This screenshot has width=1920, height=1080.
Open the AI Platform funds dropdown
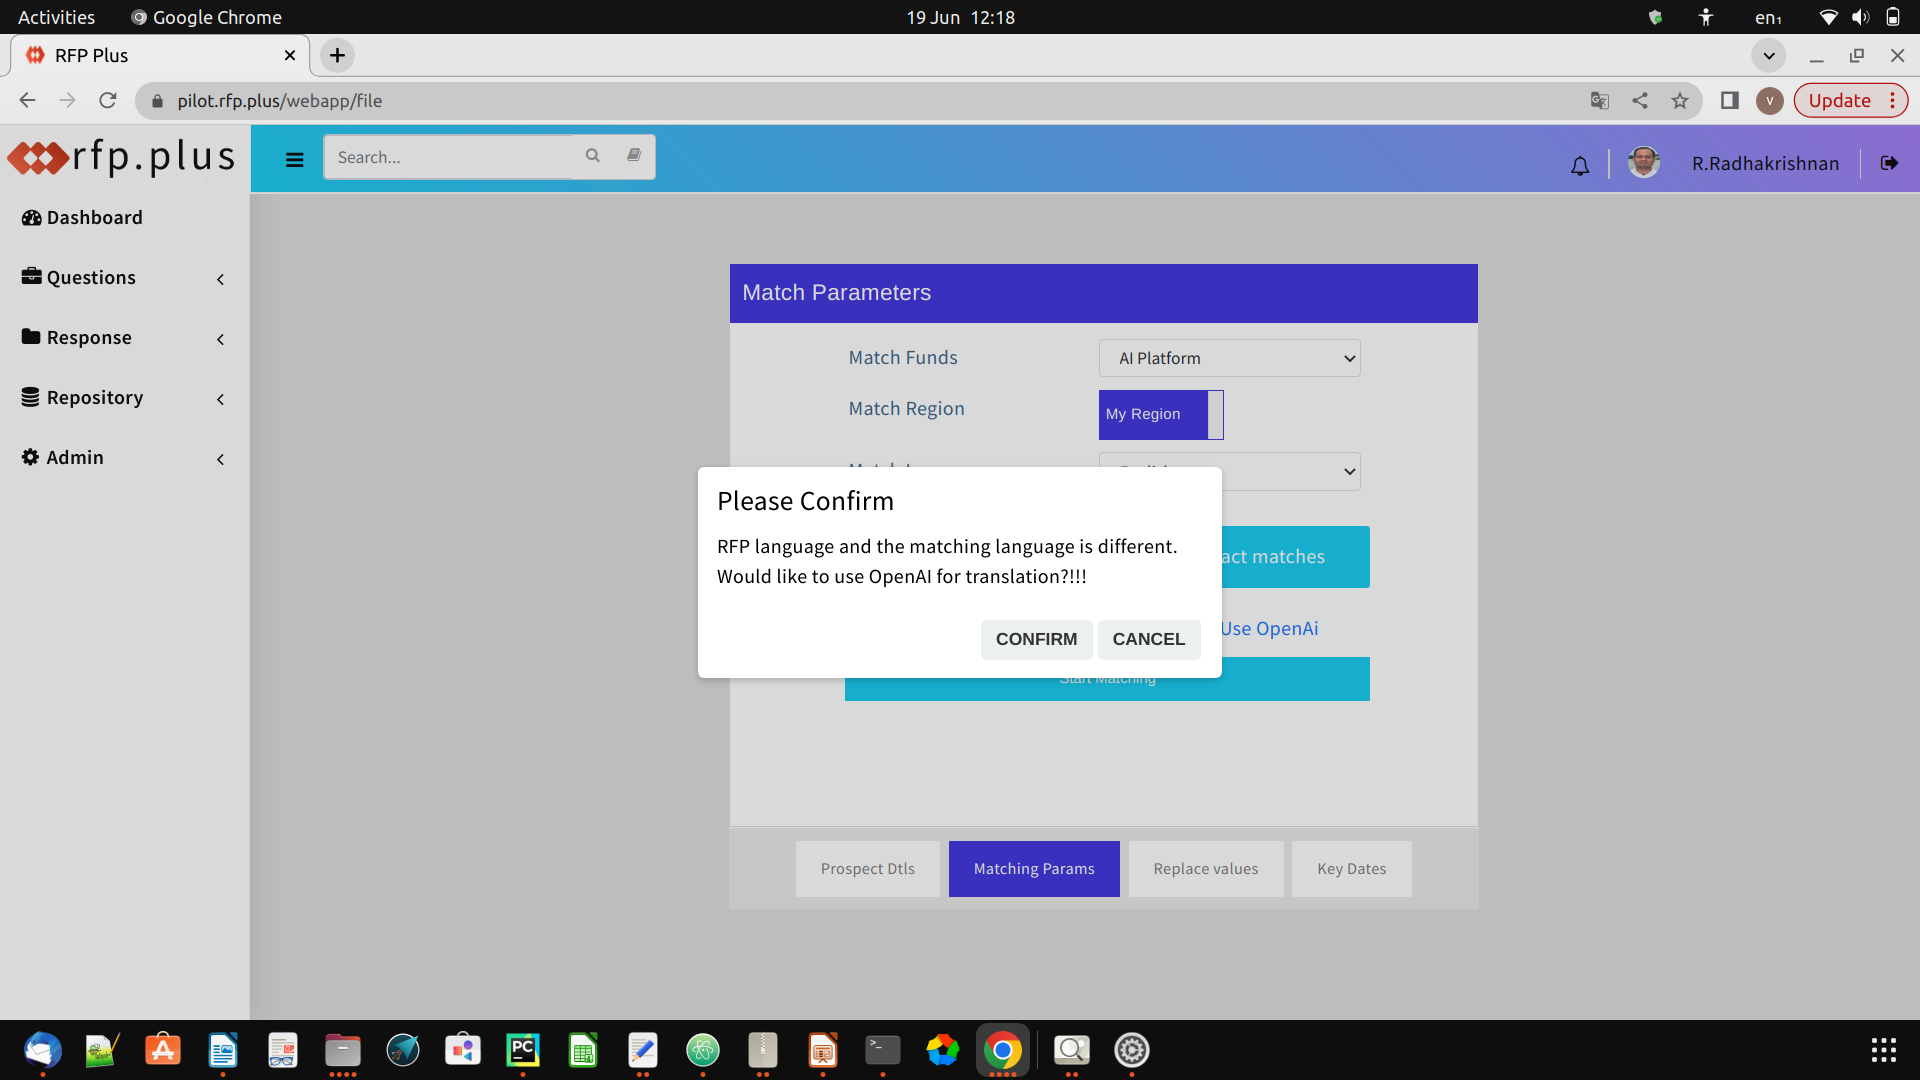click(x=1229, y=358)
